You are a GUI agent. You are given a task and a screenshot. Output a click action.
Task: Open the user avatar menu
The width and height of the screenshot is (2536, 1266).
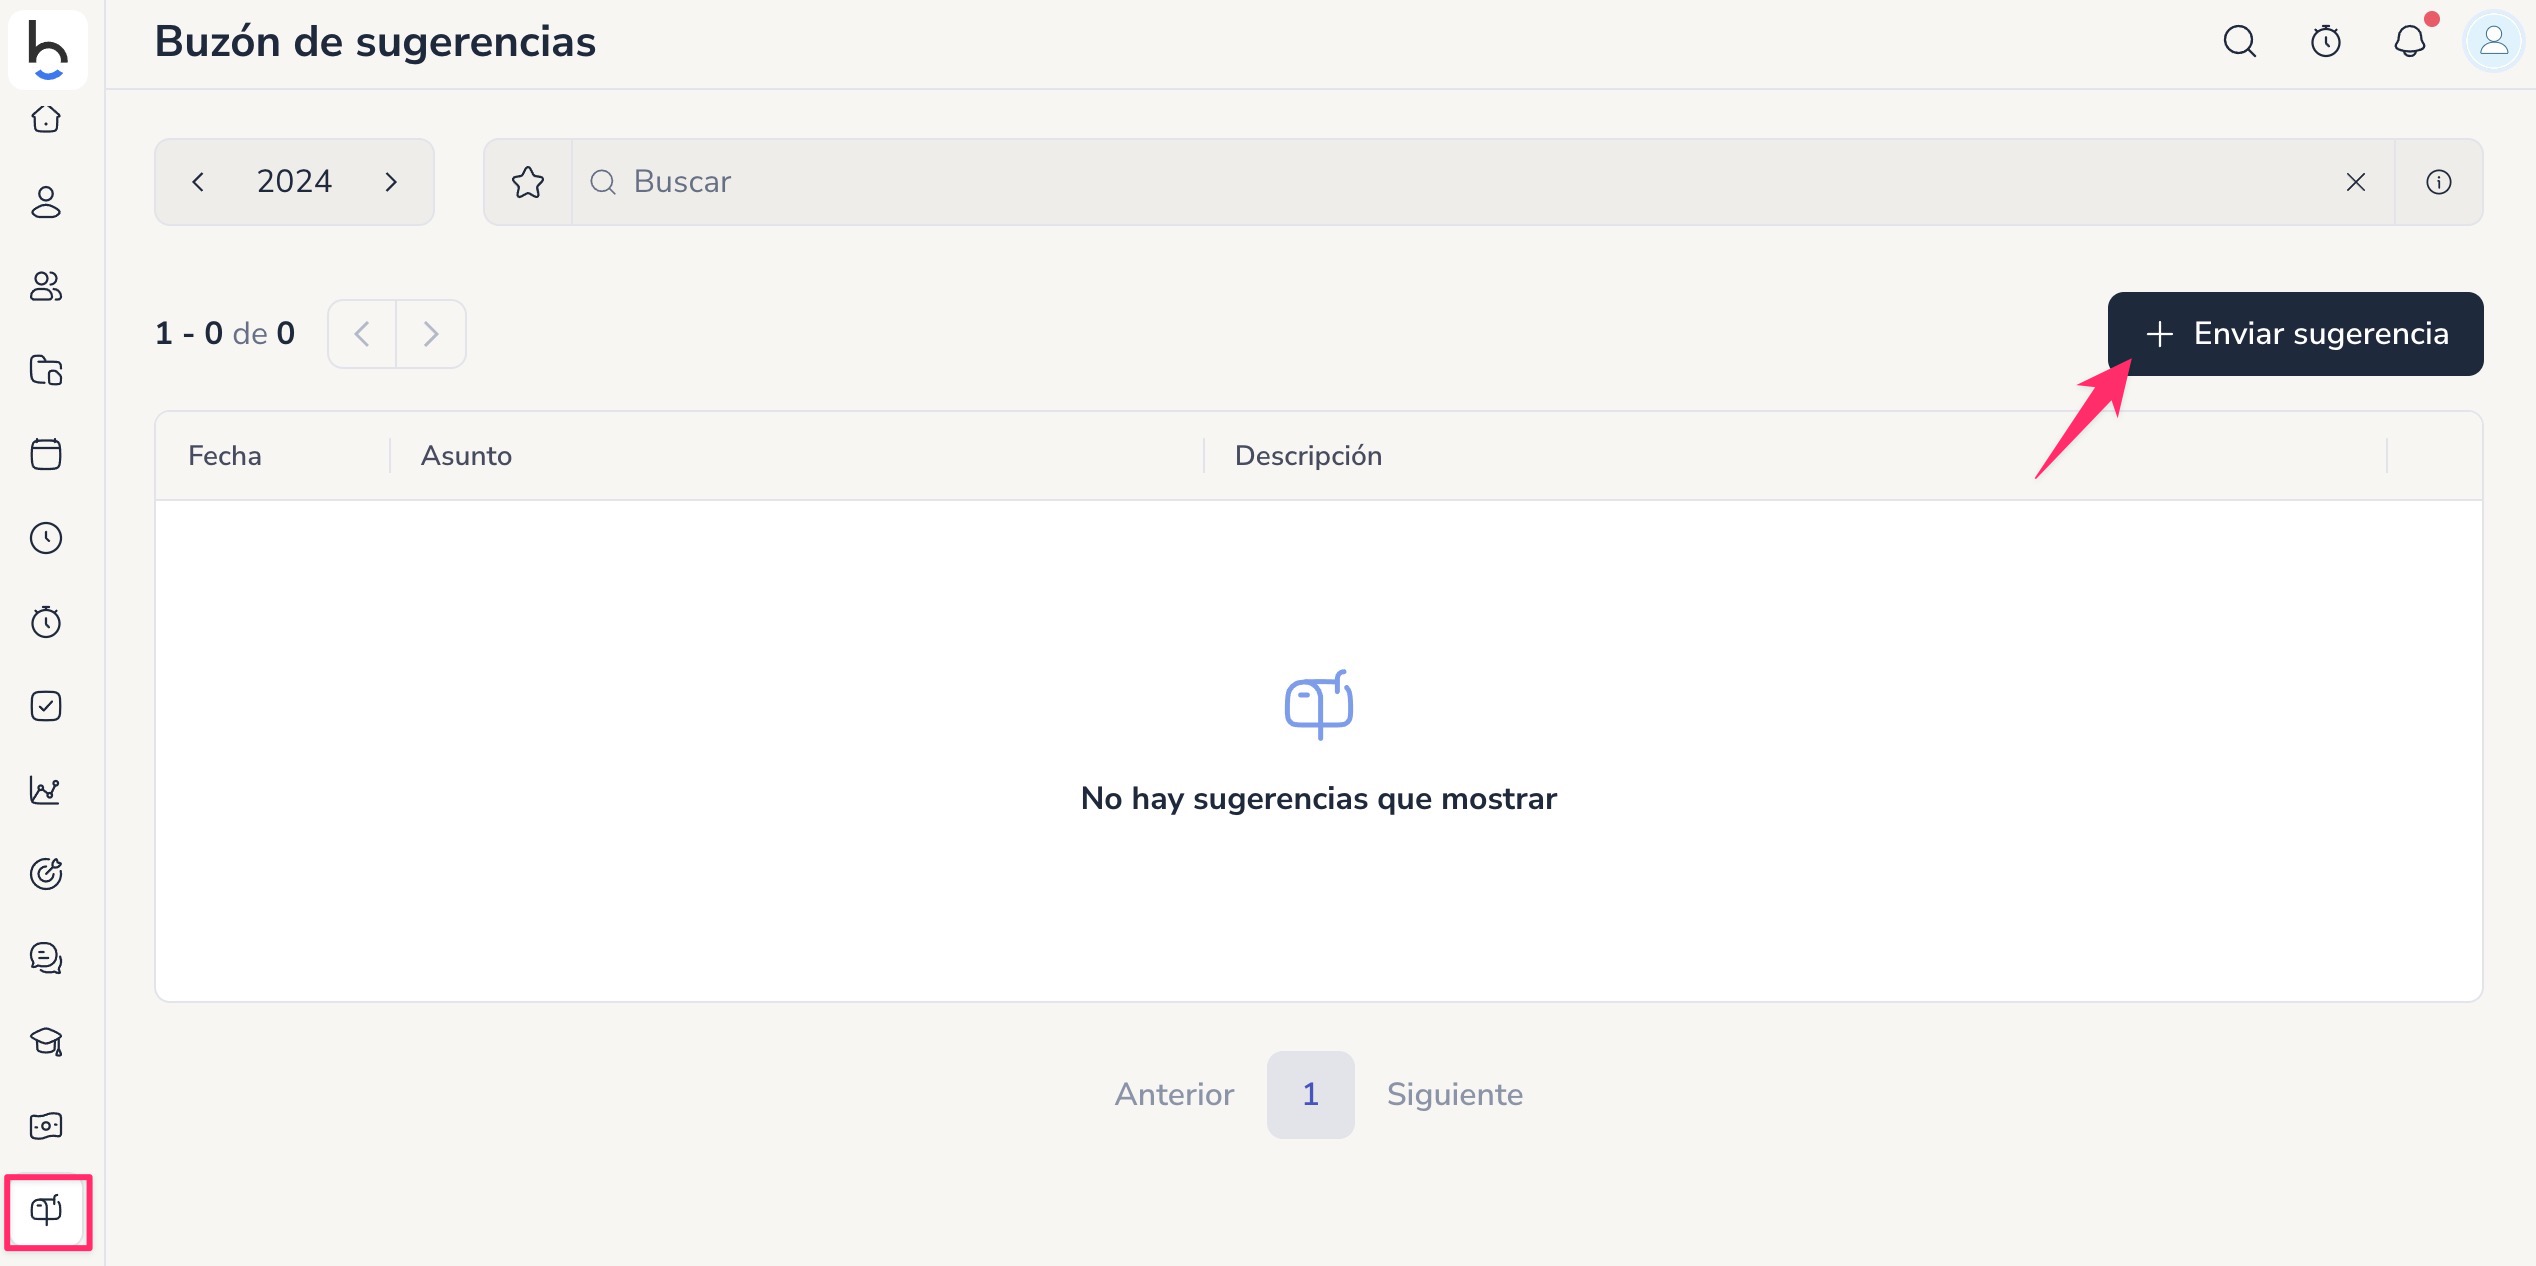[x=2494, y=41]
